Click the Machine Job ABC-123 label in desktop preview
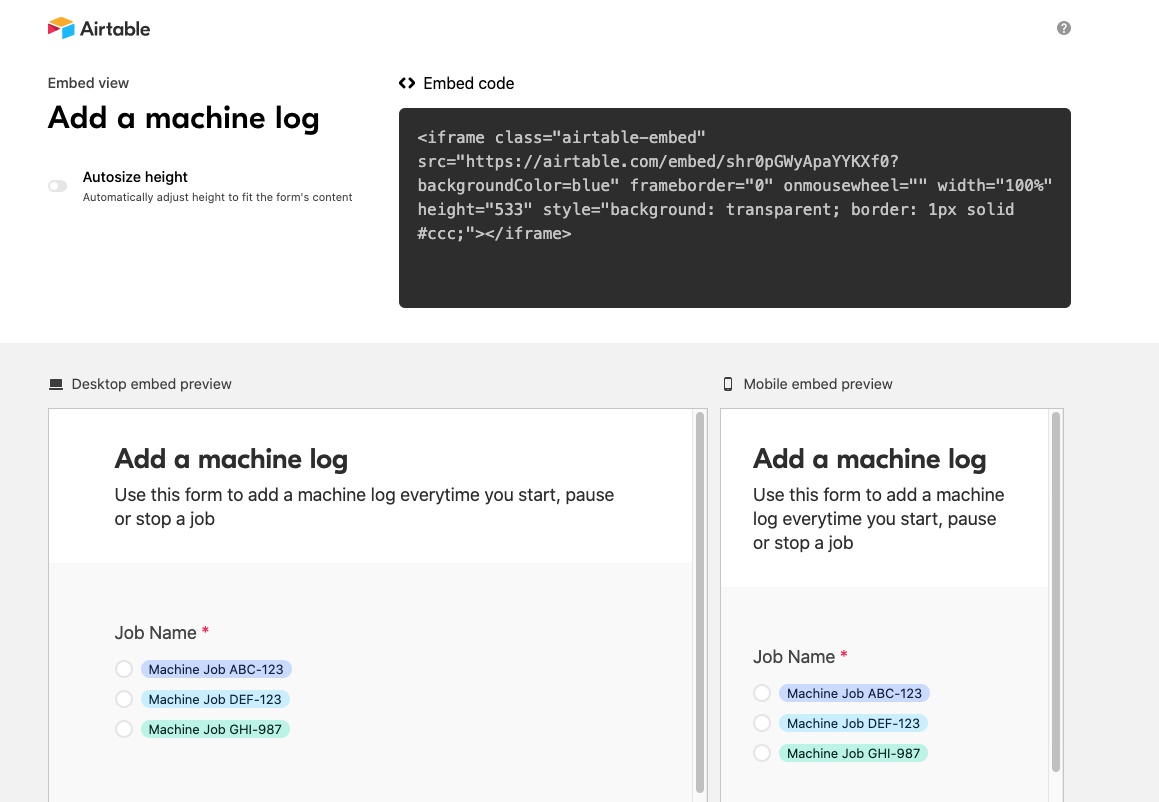Viewport: 1159px width, 802px height. 216,669
